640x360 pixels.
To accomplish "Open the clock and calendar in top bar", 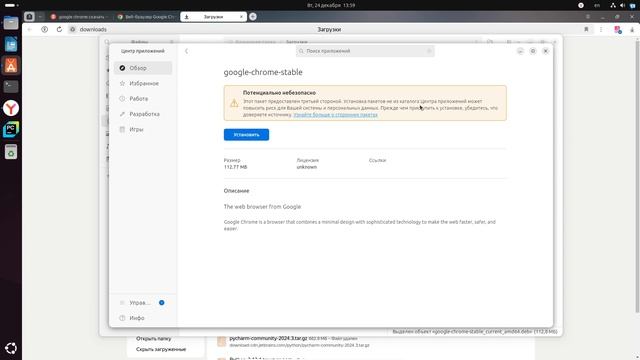I will coord(331,5).
